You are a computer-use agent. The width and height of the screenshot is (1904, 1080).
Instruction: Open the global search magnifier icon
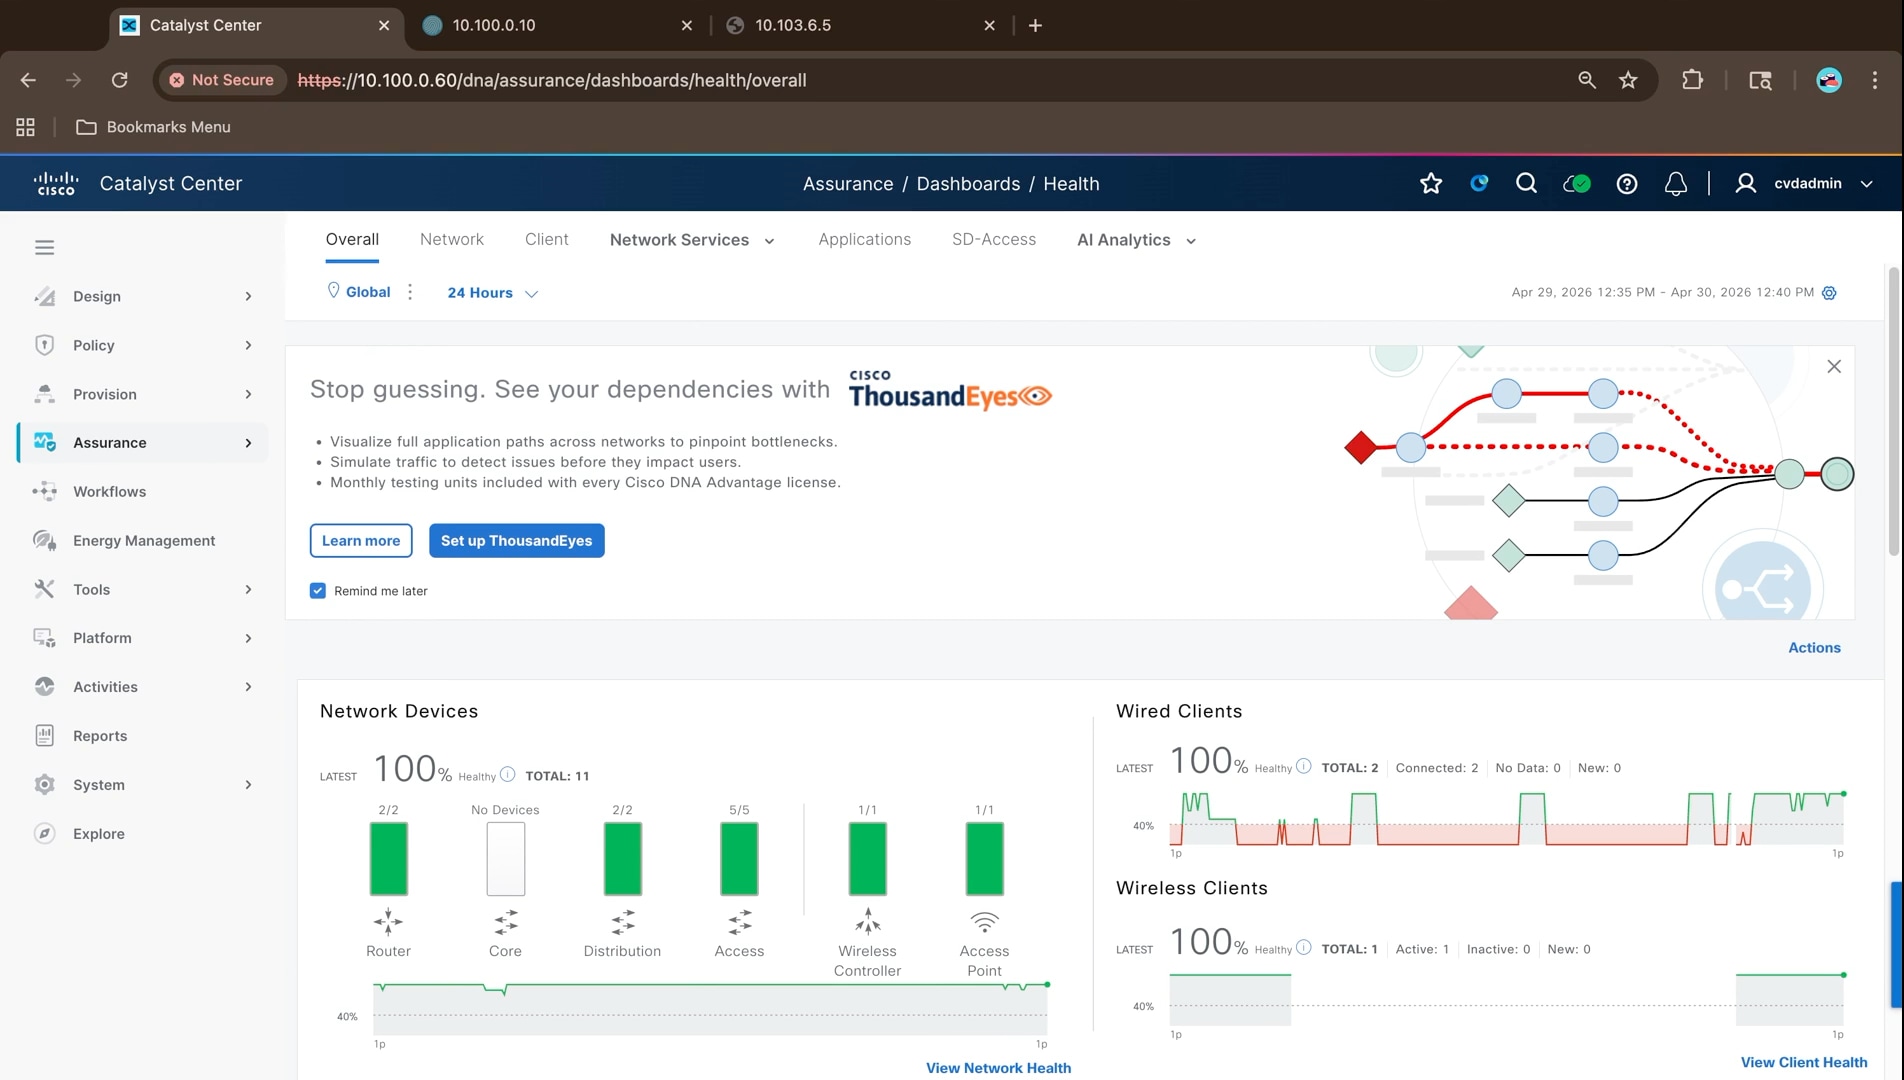1526,183
